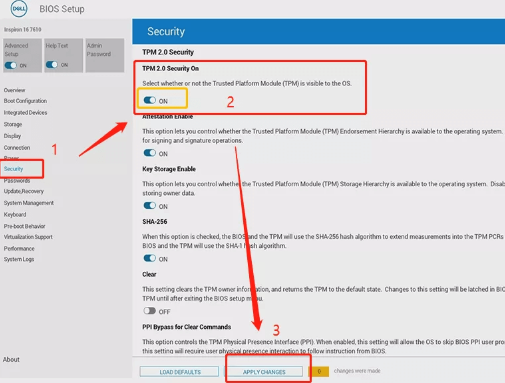Toggle TPM 2.0 Security On switch
Screen dimensions: 505x383
click(x=150, y=100)
